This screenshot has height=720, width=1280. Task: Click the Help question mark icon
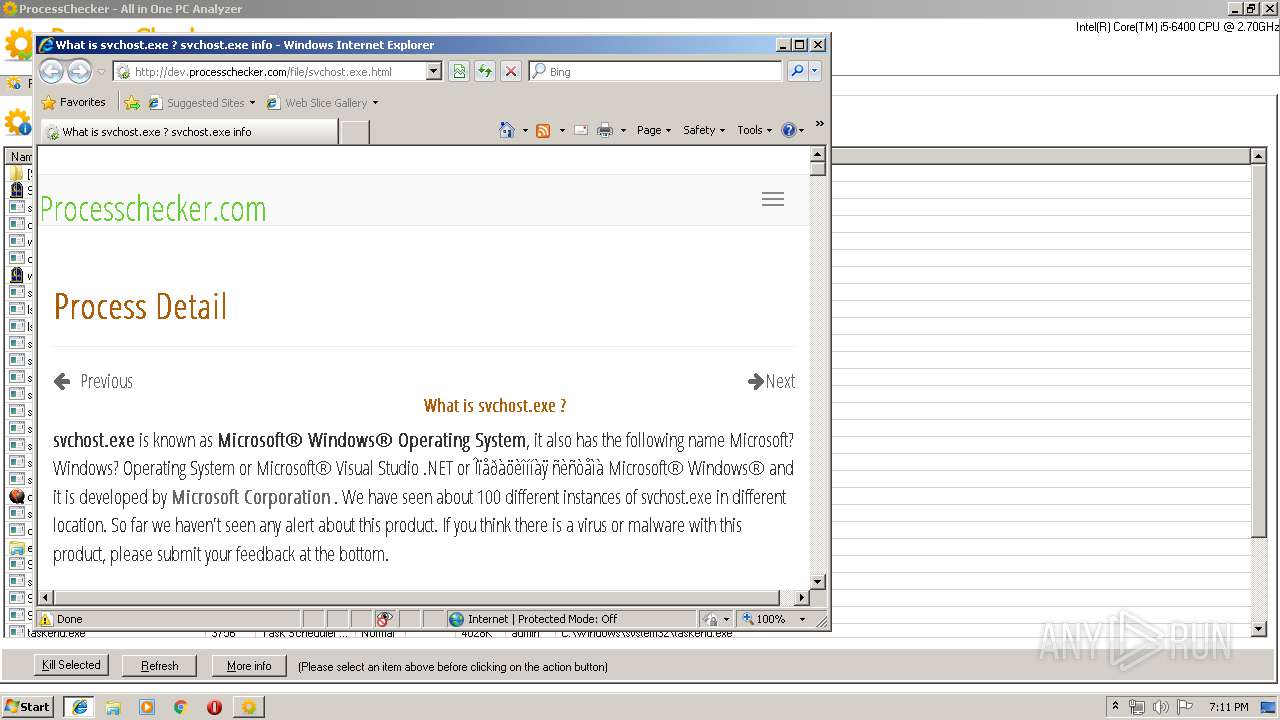[788, 130]
